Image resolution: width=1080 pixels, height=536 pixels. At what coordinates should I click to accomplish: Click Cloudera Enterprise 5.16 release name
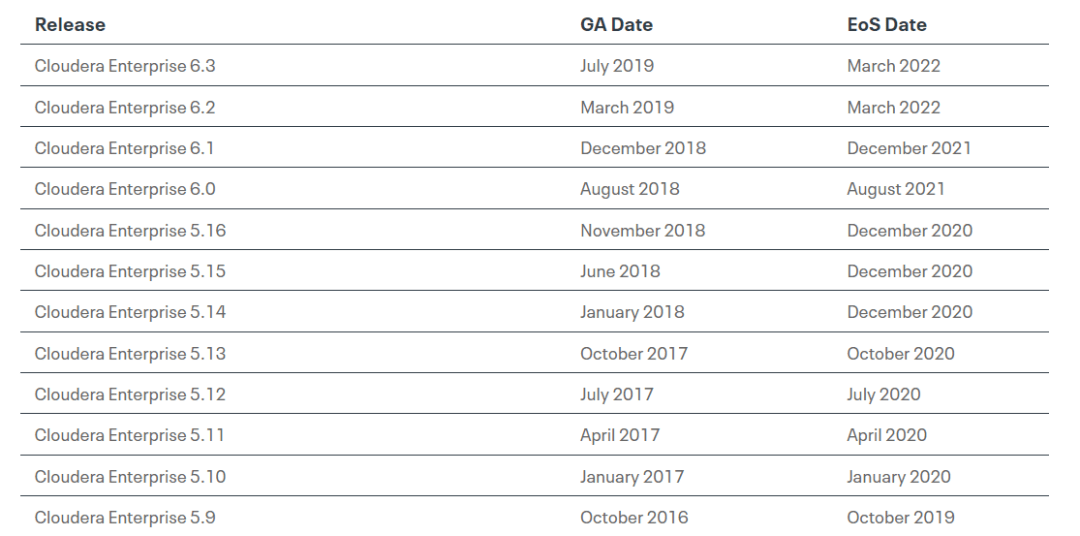point(130,230)
